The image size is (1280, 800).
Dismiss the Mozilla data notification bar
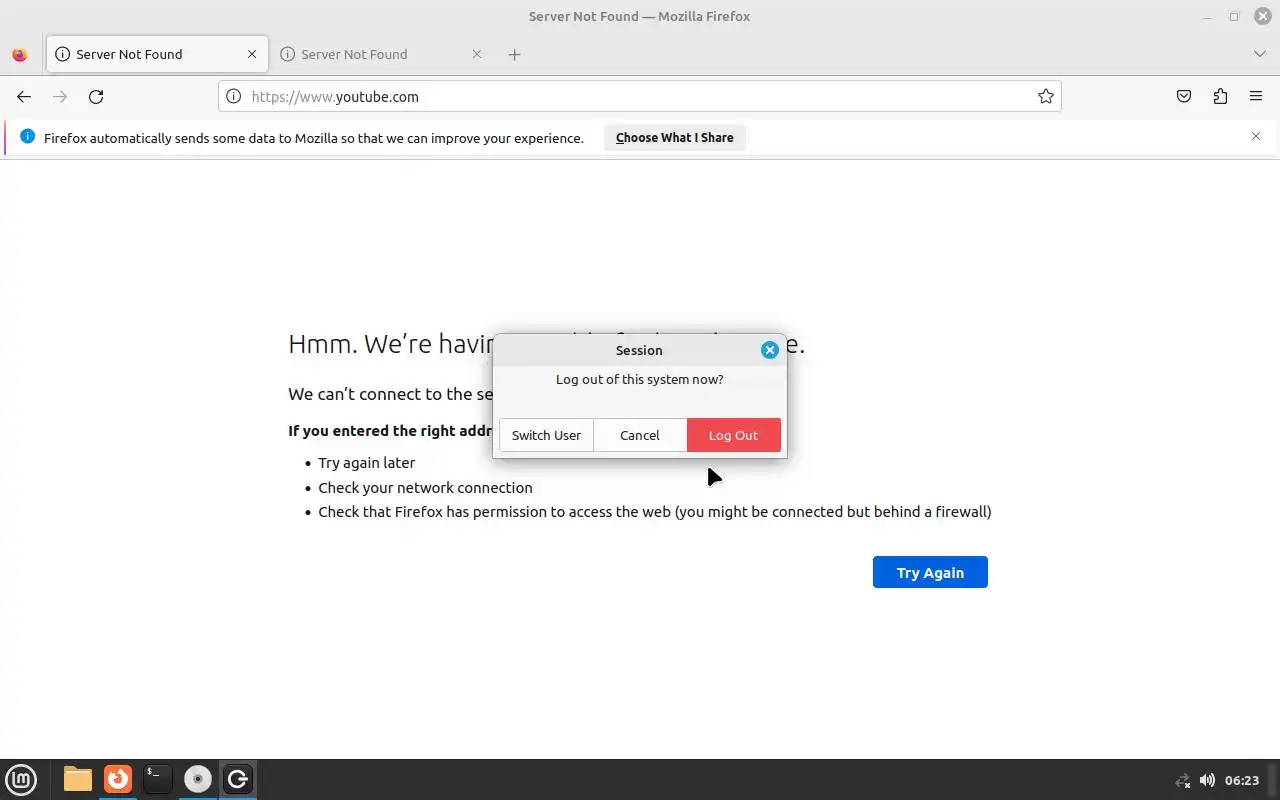tap(1256, 136)
